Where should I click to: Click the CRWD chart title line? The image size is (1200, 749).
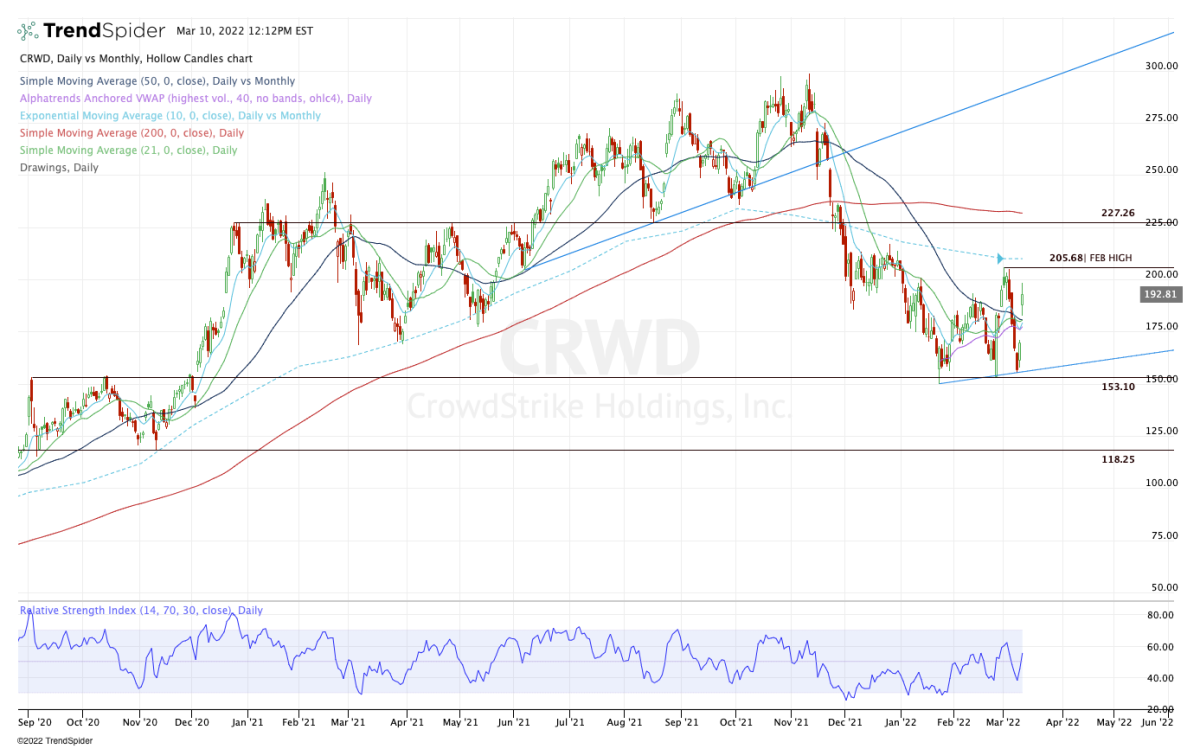pyautogui.click(x=136, y=59)
